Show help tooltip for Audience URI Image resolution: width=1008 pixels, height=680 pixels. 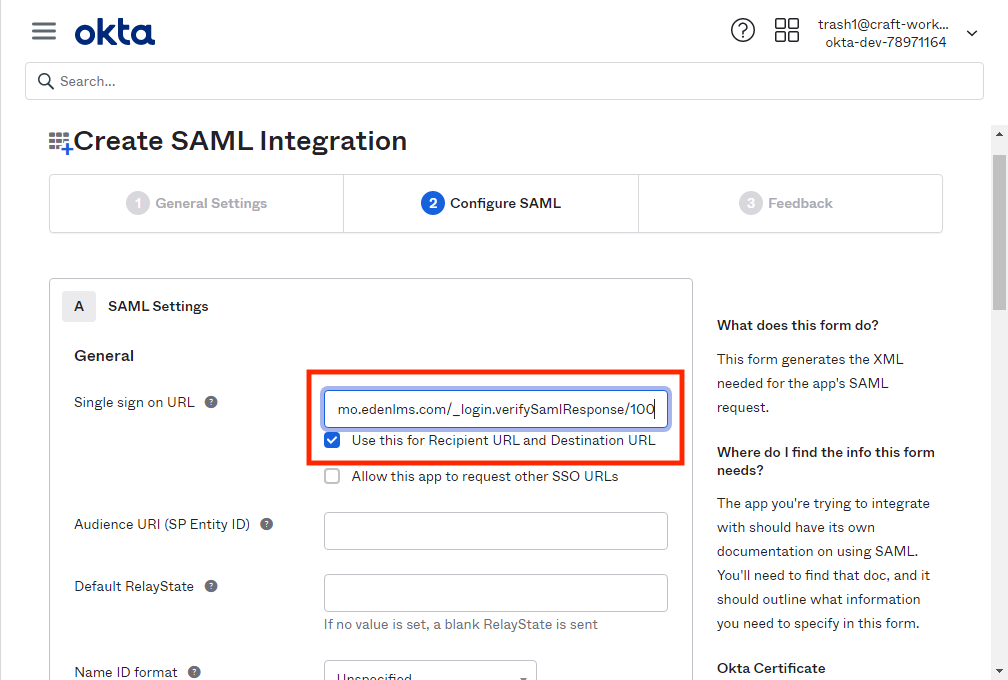266,524
